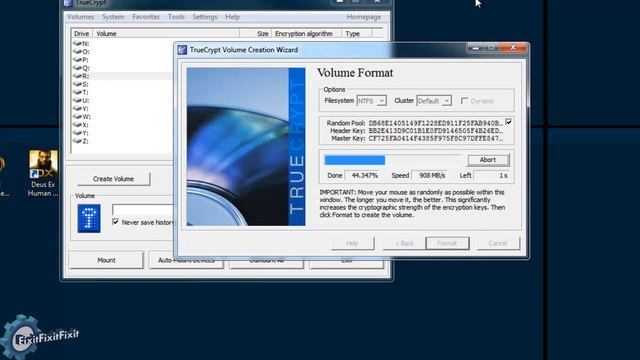Click the Size column header
Viewport: 640px width, 360px height.
[256, 33]
